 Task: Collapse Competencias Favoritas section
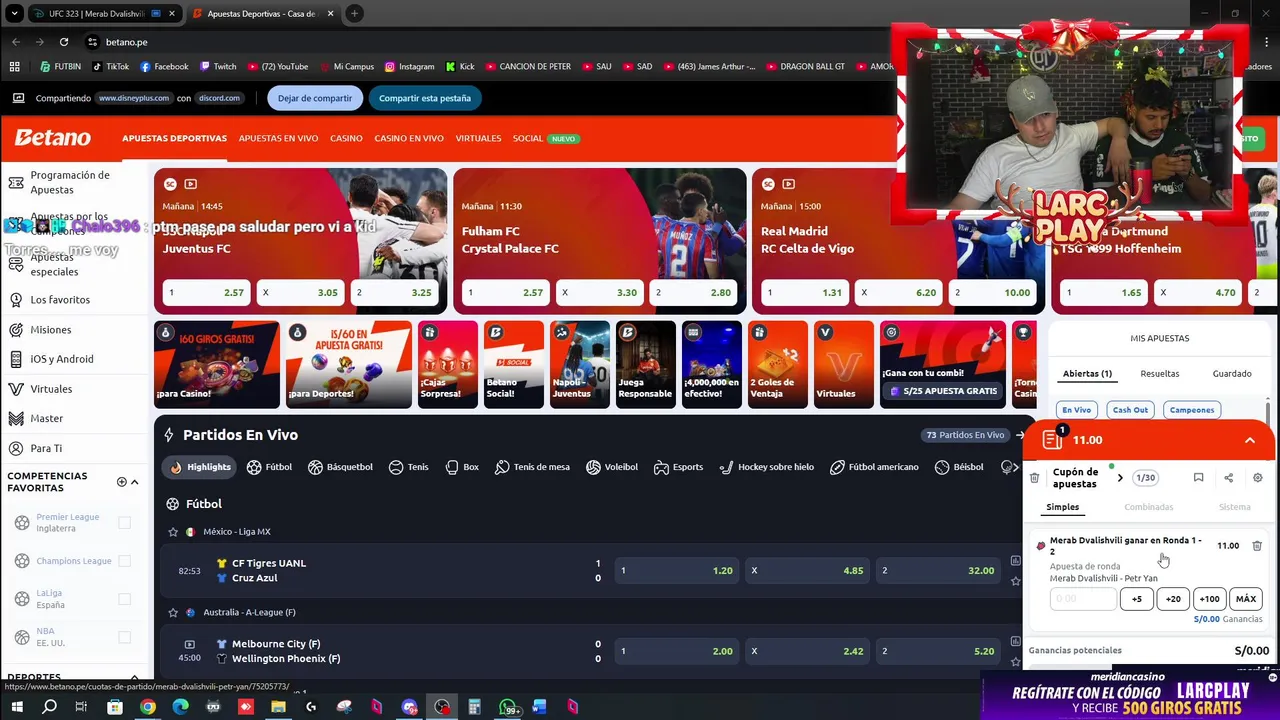[135, 482]
